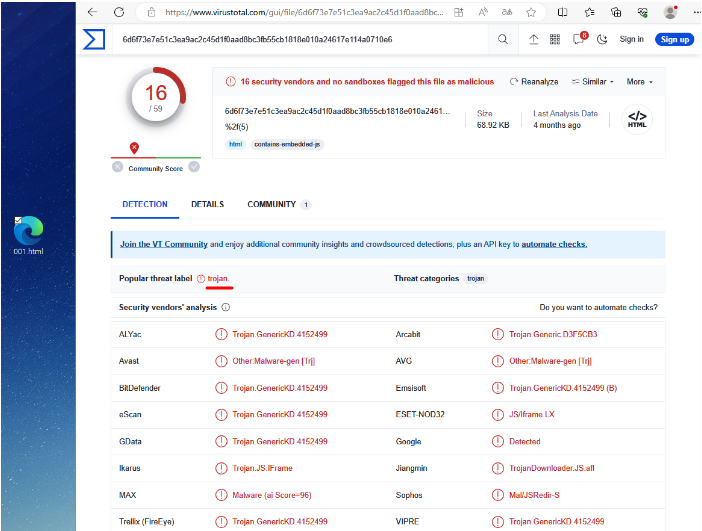Open the COMMUNITY tab
The height and width of the screenshot is (531, 702).
[x=279, y=205]
